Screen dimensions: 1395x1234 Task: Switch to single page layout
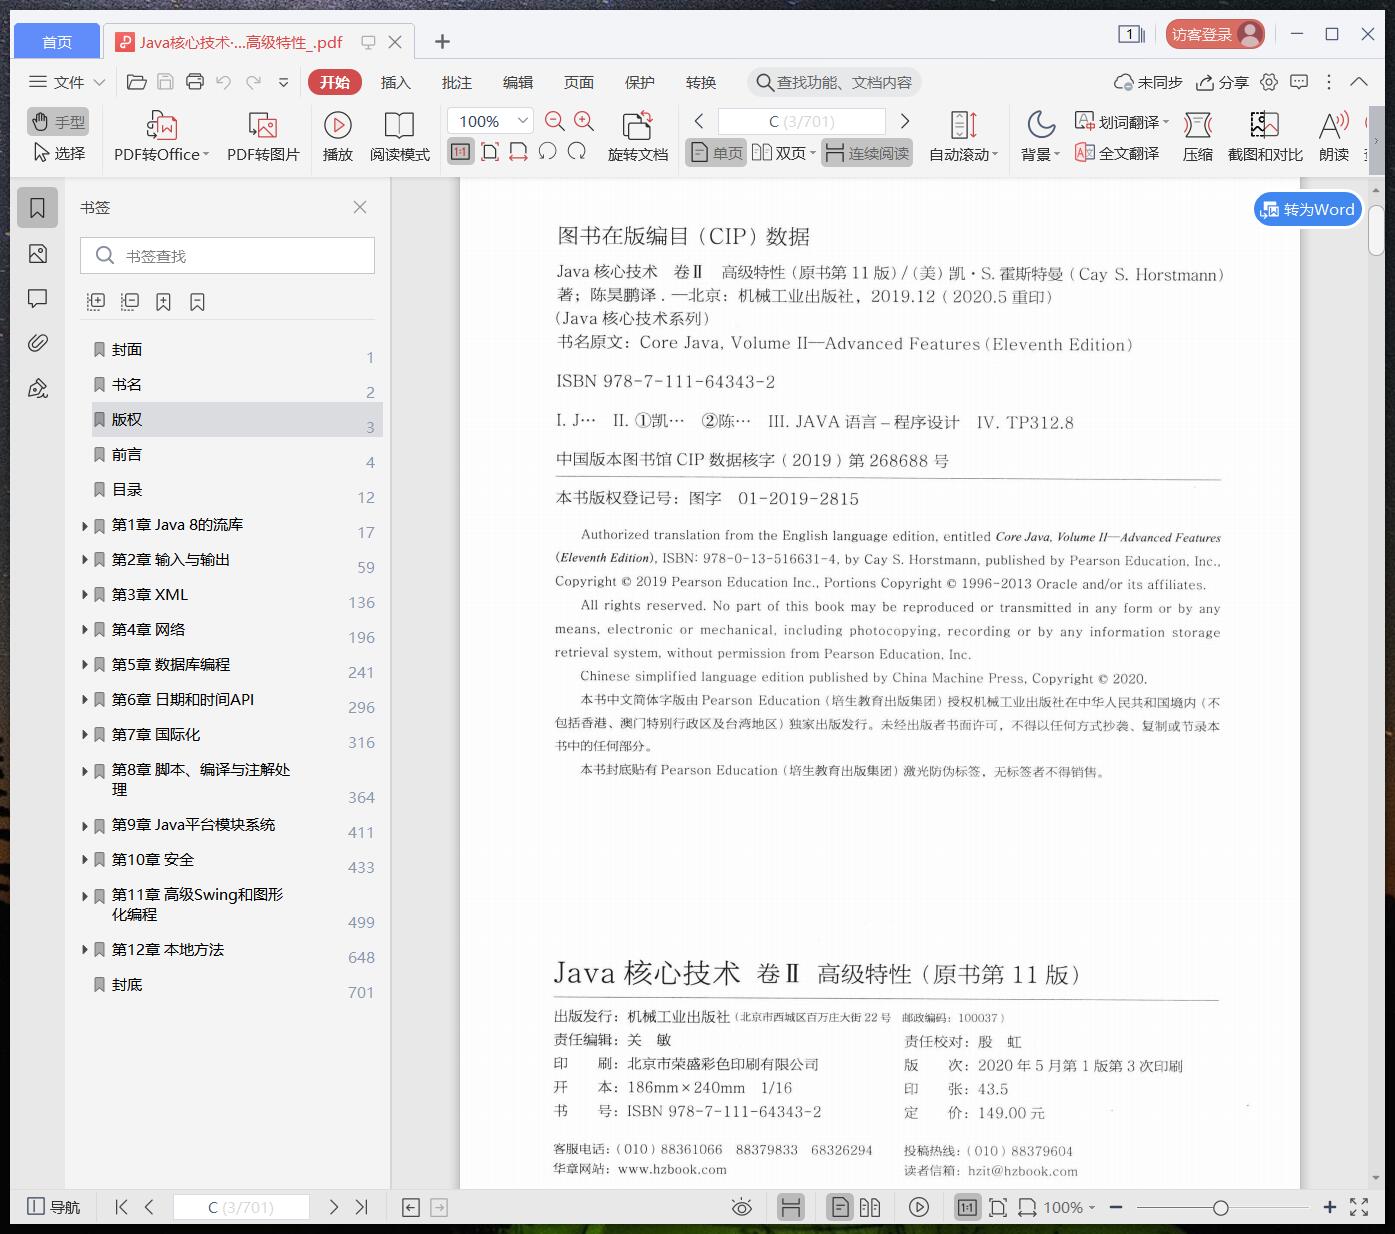(x=716, y=153)
